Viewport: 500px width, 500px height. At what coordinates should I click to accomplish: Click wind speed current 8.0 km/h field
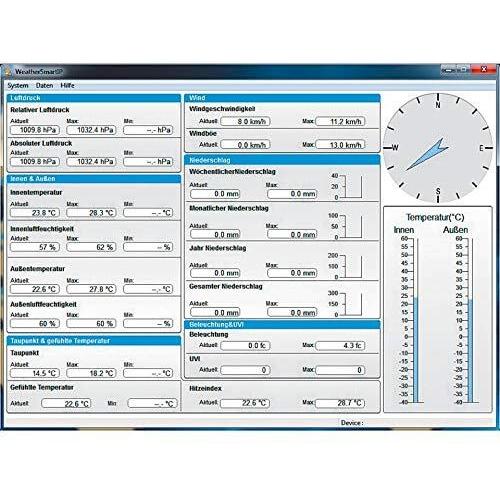[245, 121]
